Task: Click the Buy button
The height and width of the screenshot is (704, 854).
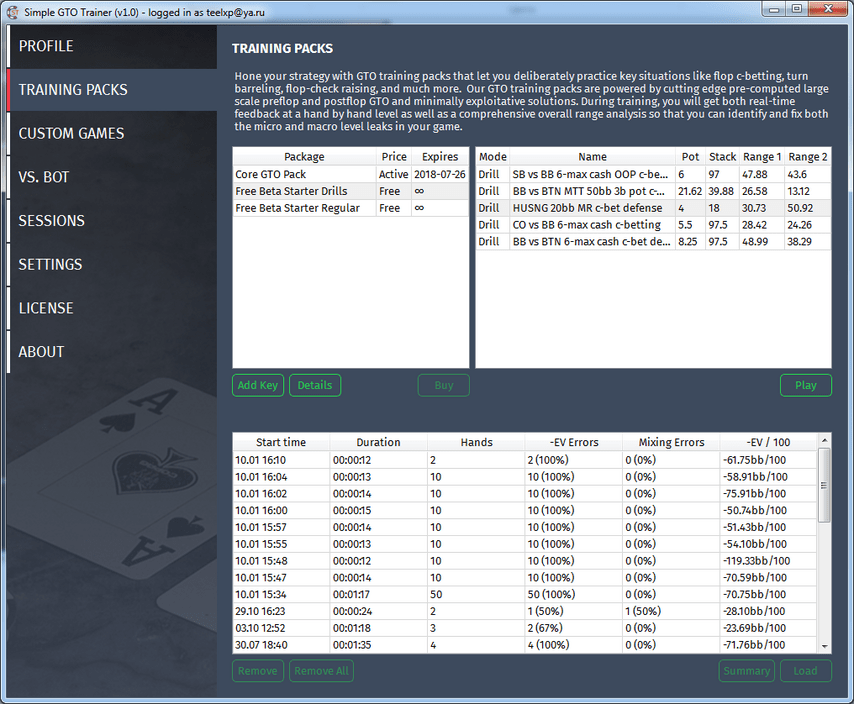Action: pos(443,385)
